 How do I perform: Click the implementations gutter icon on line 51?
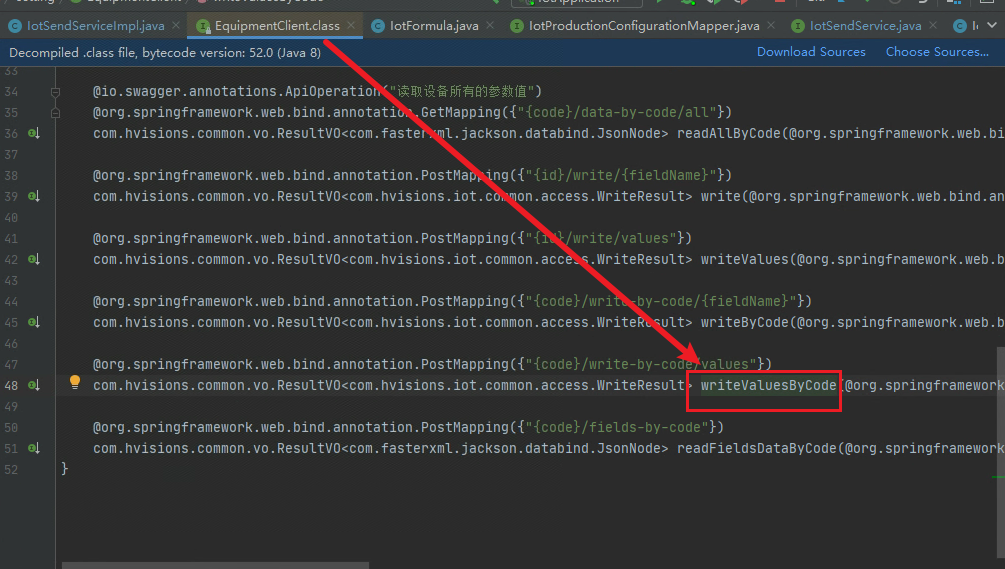click(34, 448)
